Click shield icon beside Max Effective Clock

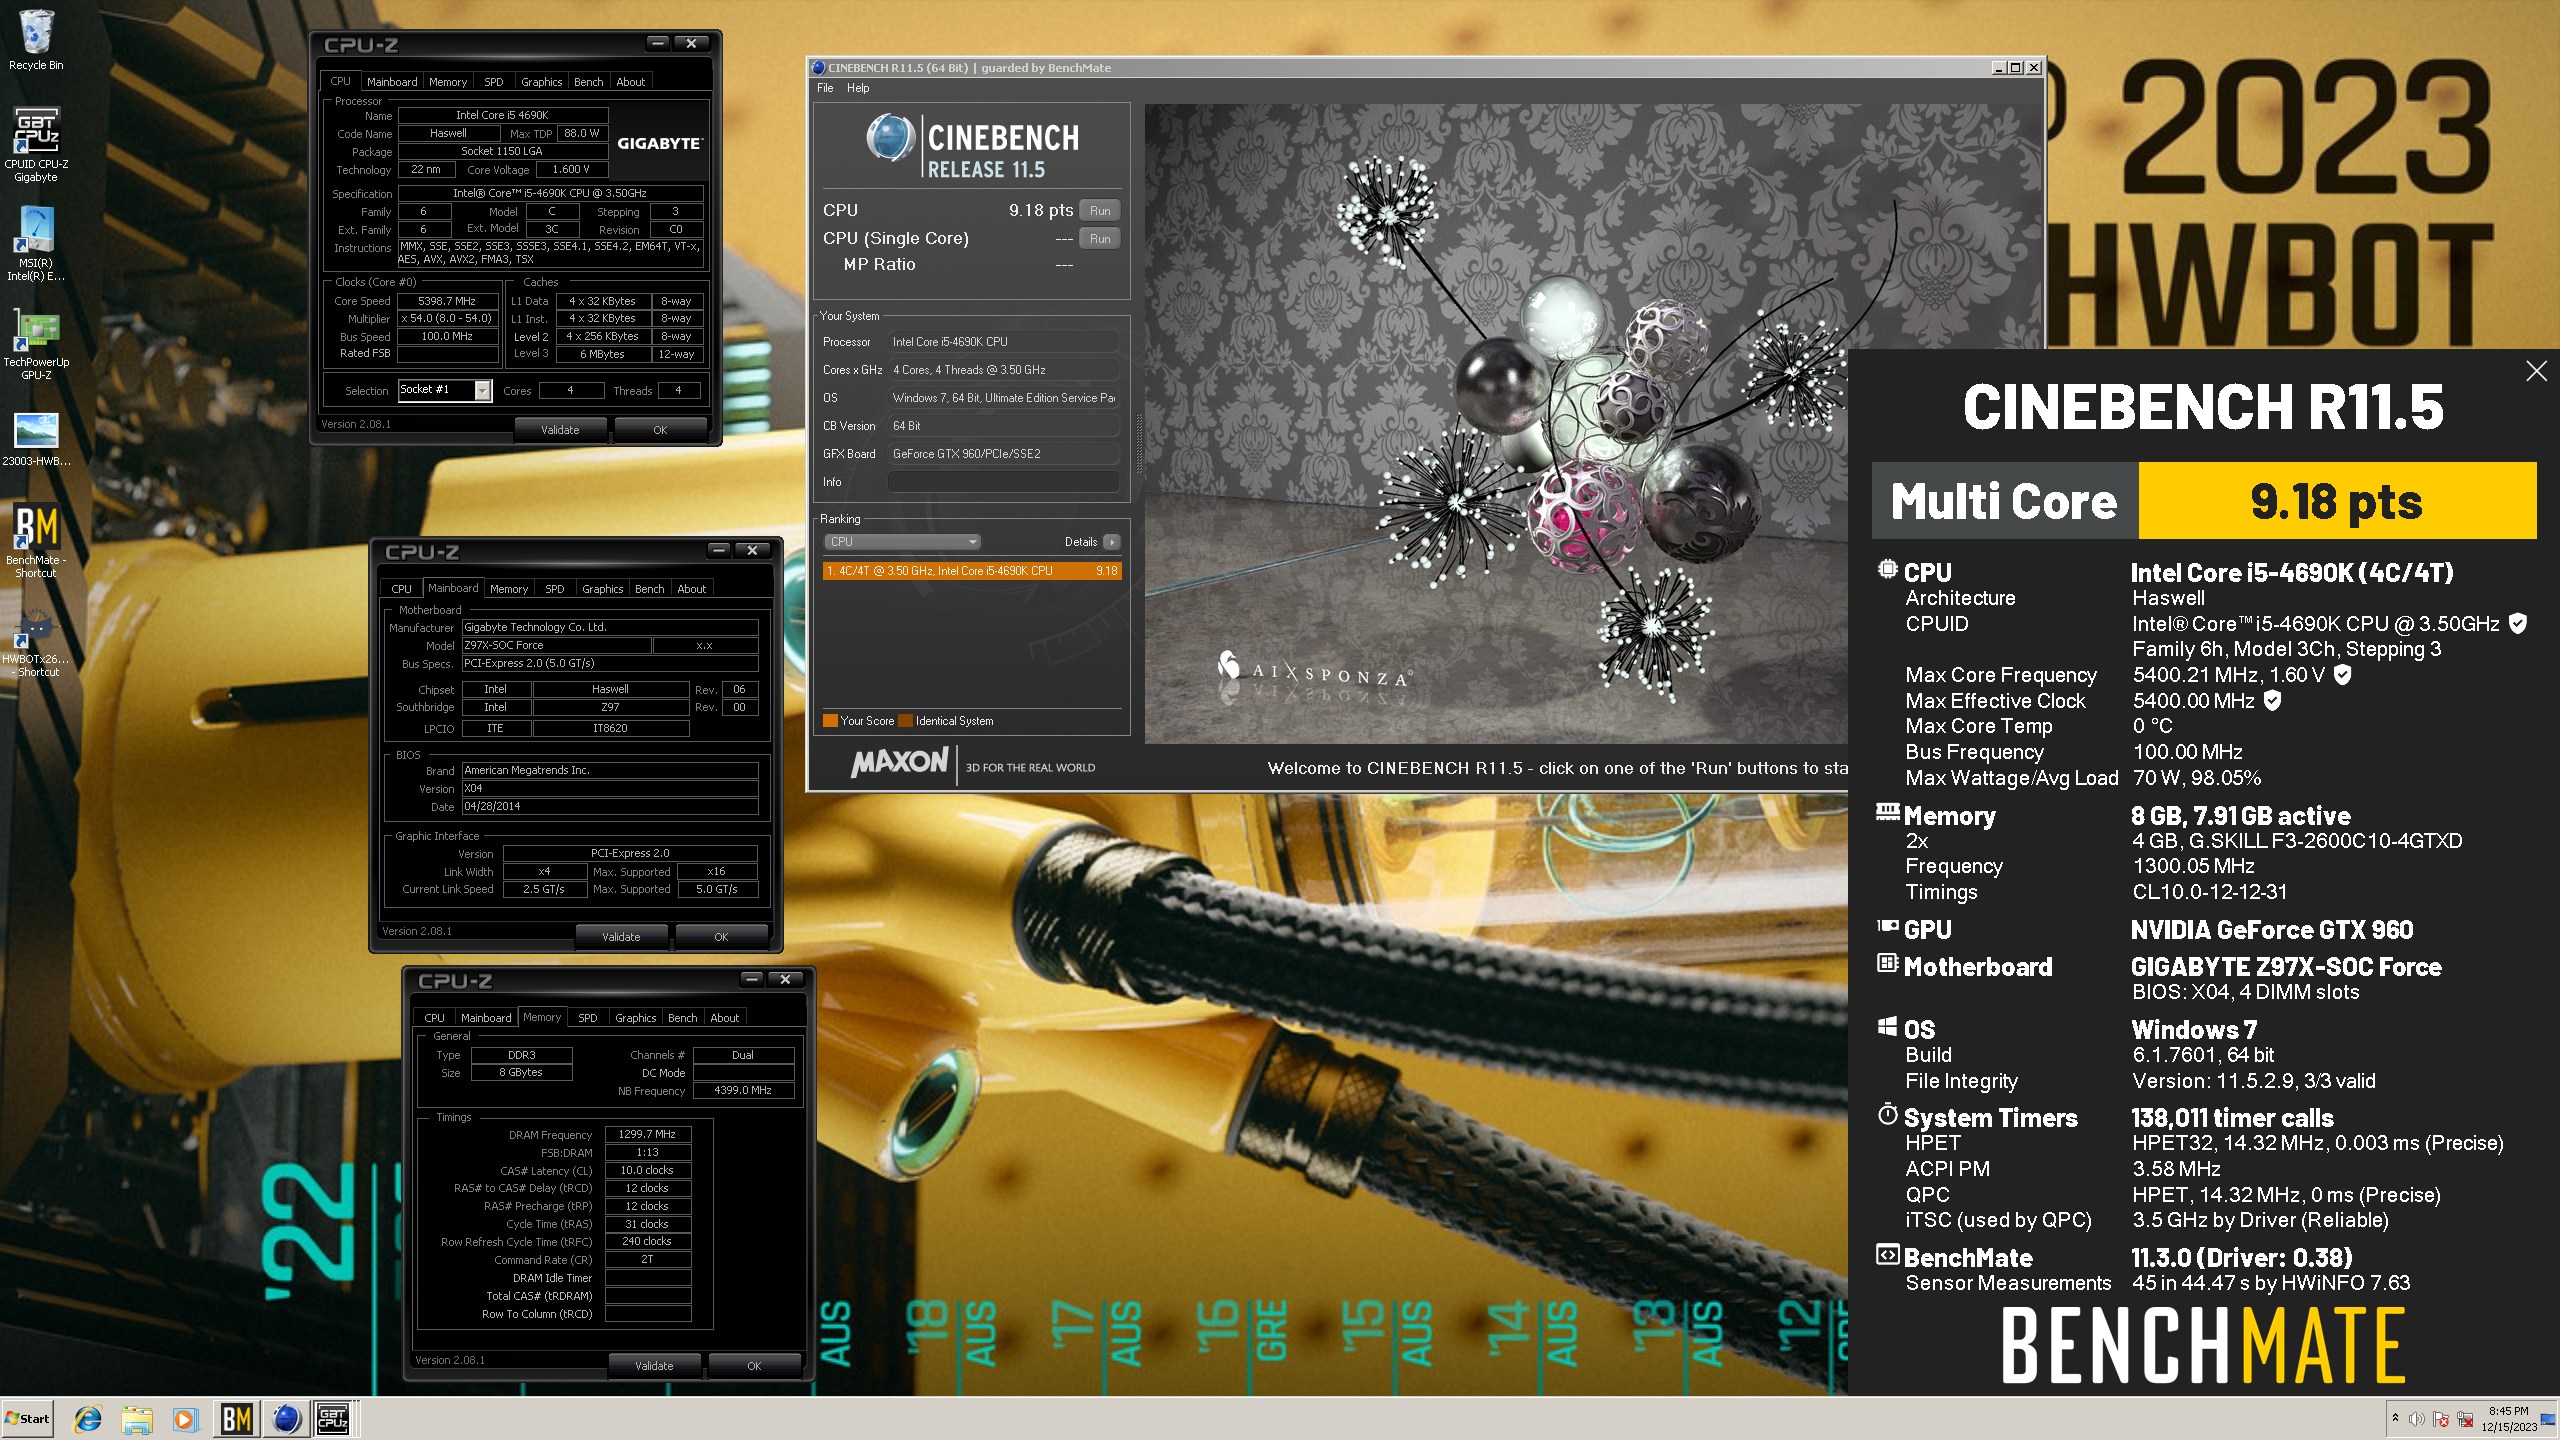pos(2272,701)
